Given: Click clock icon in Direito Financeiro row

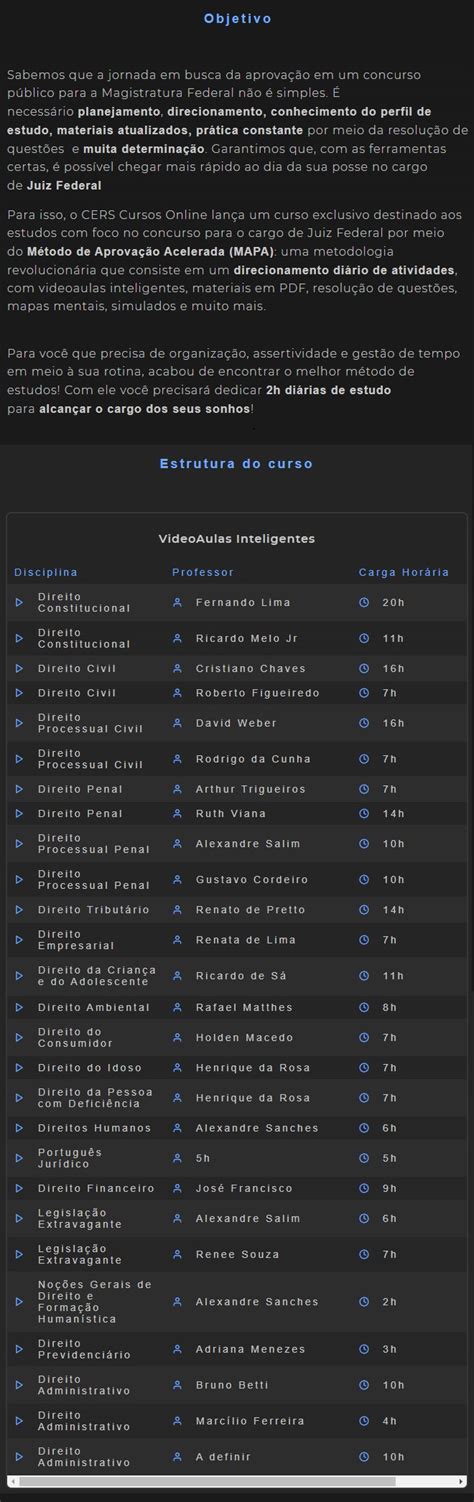Looking at the screenshot, I should (364, 1189).
